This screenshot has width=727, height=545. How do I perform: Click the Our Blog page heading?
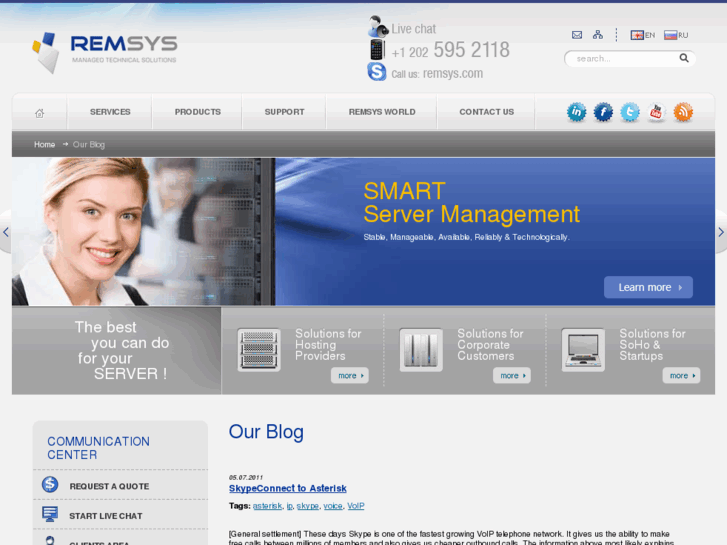(x=266, y=432)
